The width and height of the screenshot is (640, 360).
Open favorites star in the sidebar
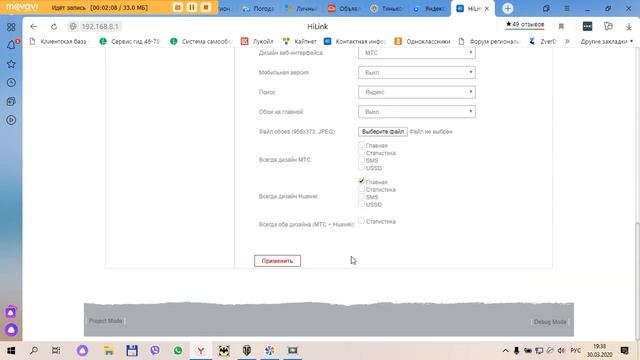(11, 64)
